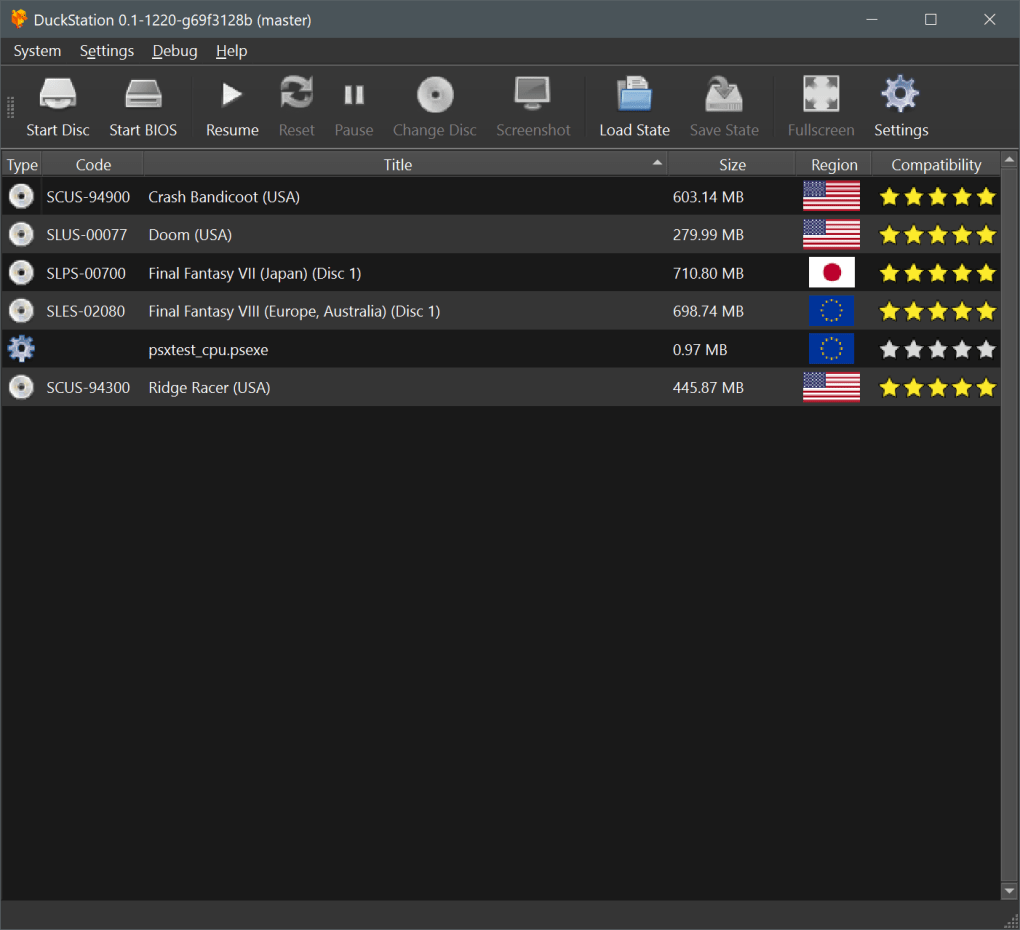Select the SLUS-00077 code cell
The height and width of the screenshot is (930, 1020).
point(86,235)
